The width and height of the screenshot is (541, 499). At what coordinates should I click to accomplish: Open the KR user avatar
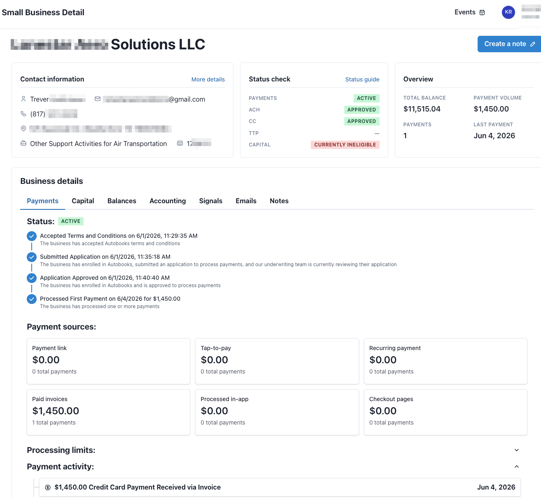(x=508, y=12)
